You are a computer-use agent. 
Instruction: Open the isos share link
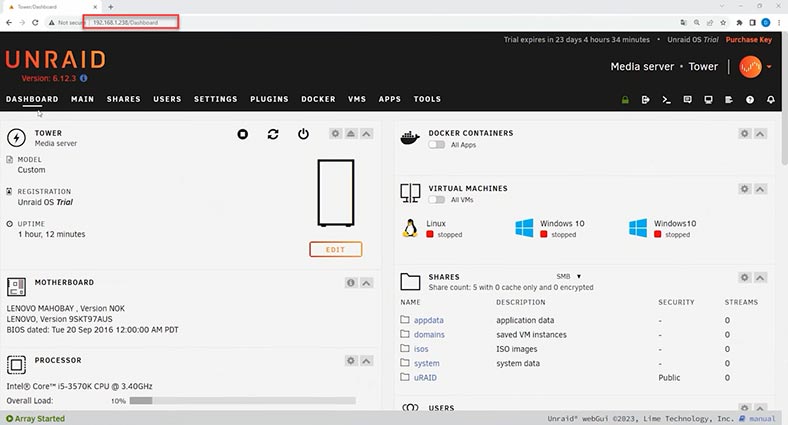pos(421,349)
